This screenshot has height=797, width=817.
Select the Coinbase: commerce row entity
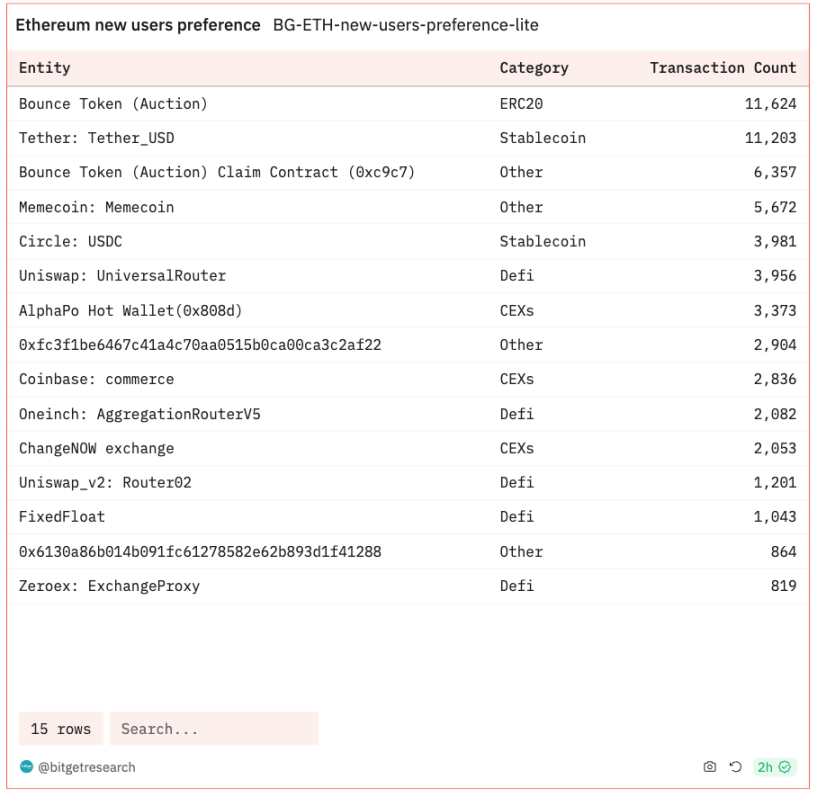click(96, 379)
